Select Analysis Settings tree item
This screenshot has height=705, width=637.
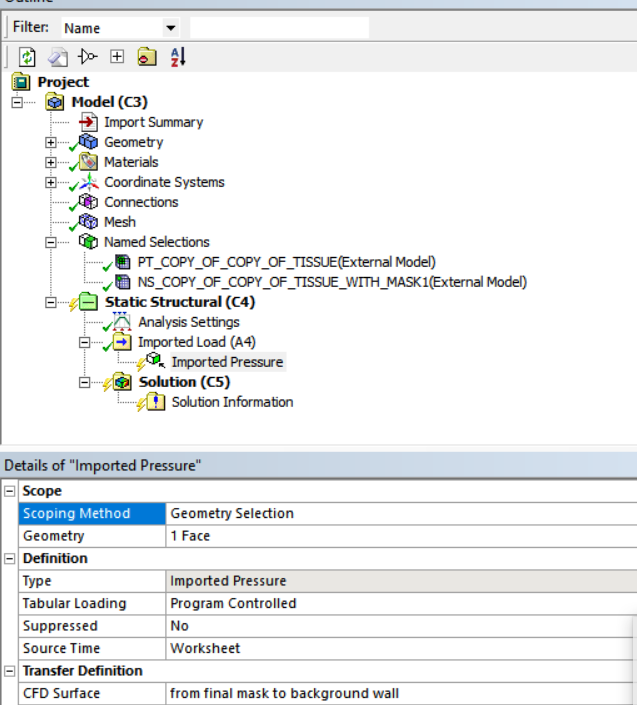click(x=188, y=322)
